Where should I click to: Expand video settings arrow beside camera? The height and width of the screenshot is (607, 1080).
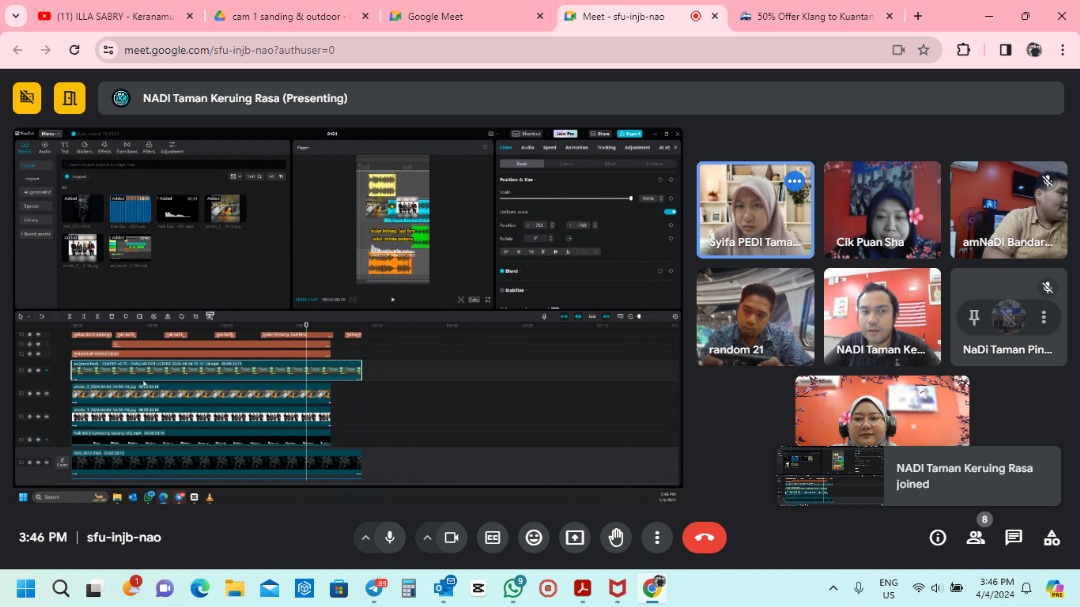(427, 537)
